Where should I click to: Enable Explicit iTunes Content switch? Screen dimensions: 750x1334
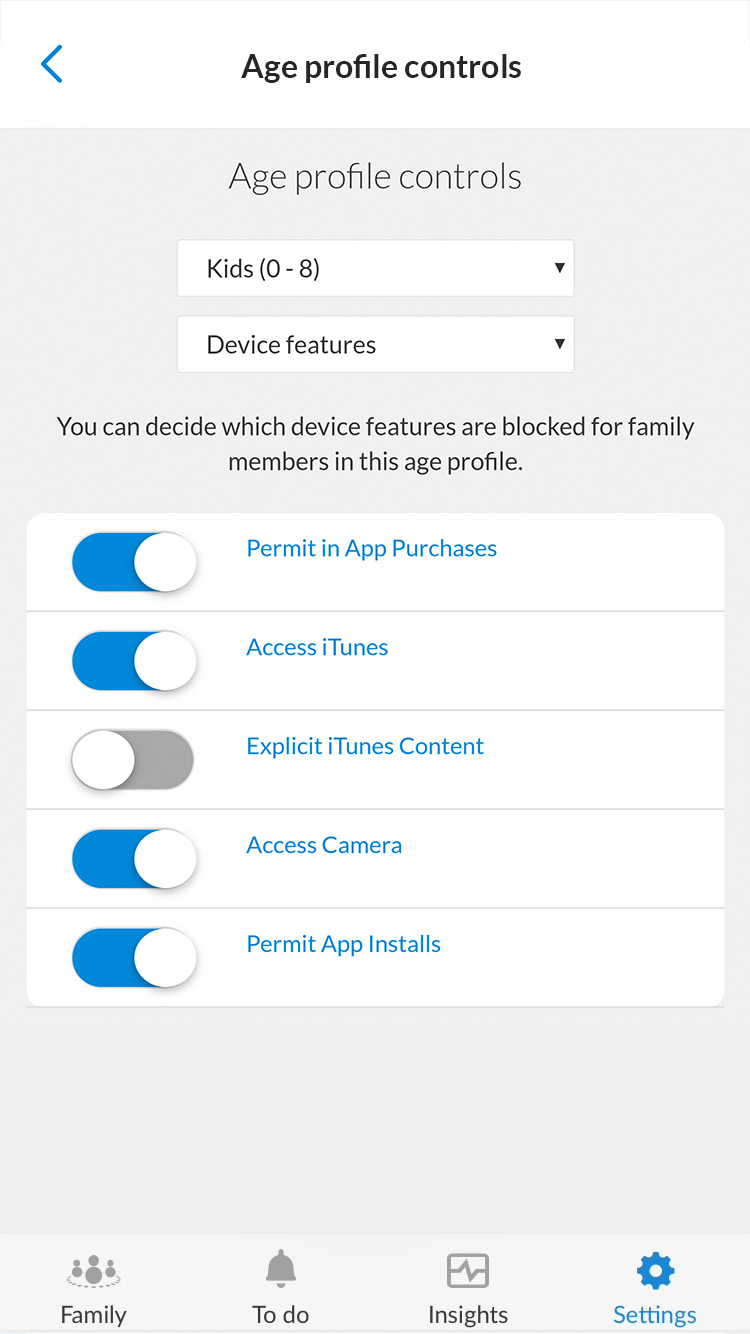132,760
